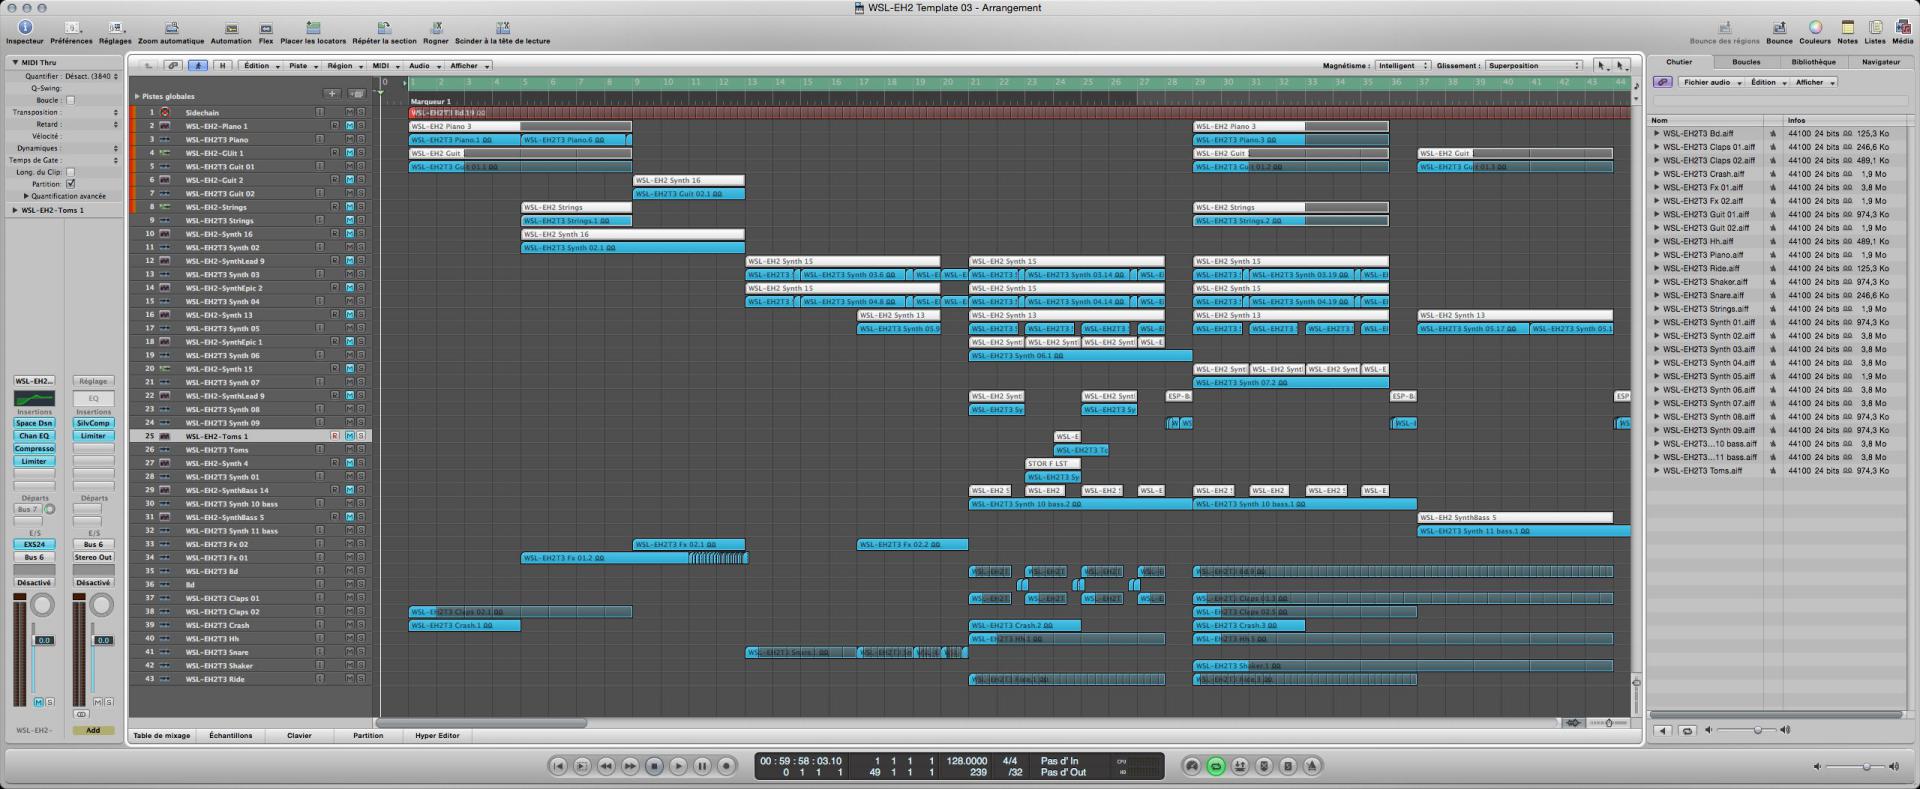Viewport: 1920px width, 789px height.
Task: Click the transport Stop button
Action: [x=654, y=766]
